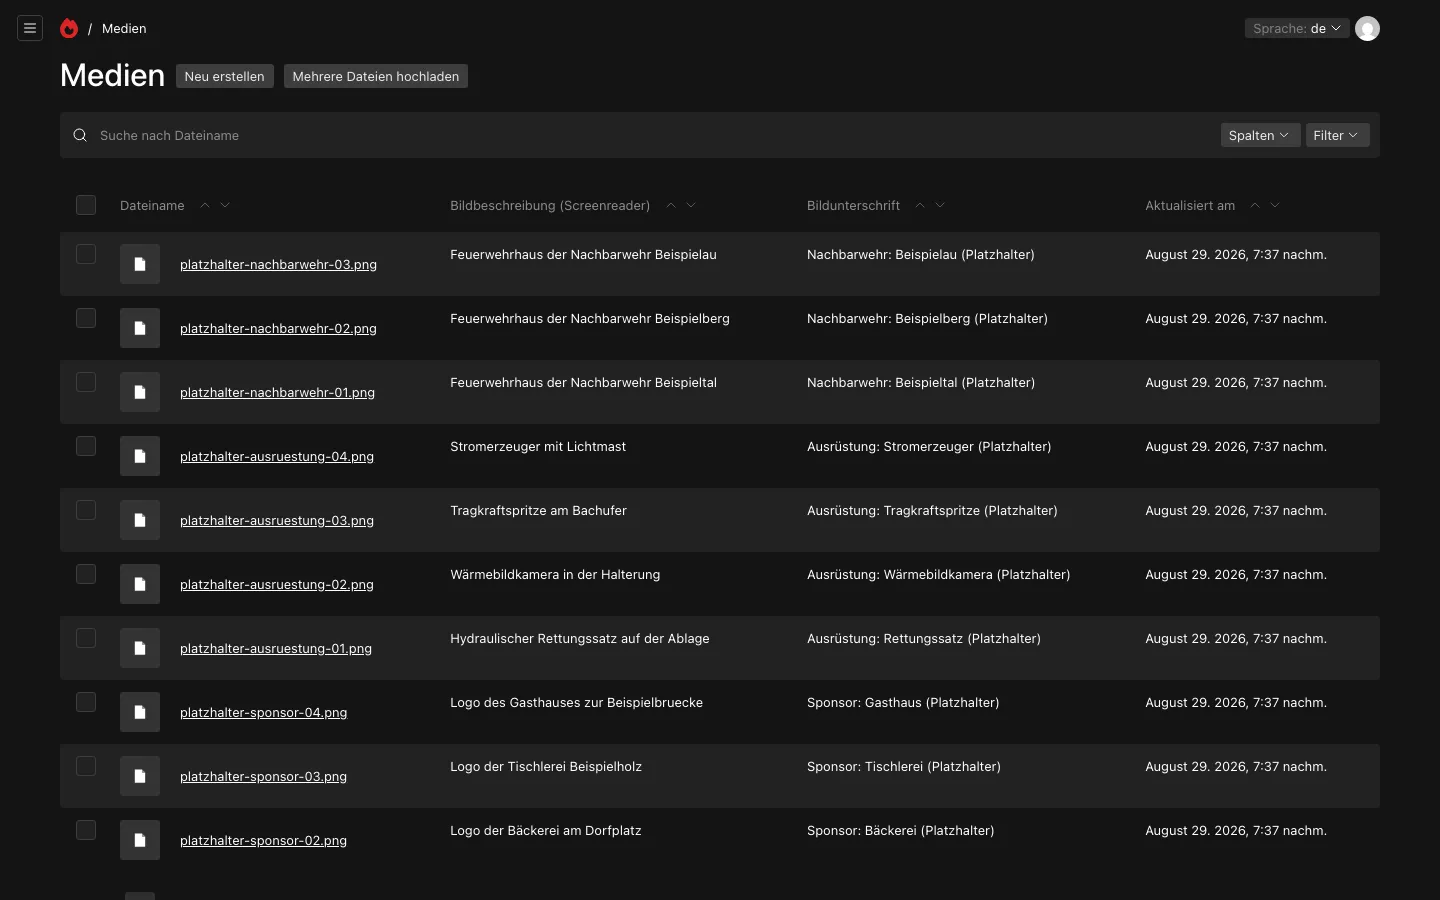Open the platzhalter-sponsor-02.png link

263,841
